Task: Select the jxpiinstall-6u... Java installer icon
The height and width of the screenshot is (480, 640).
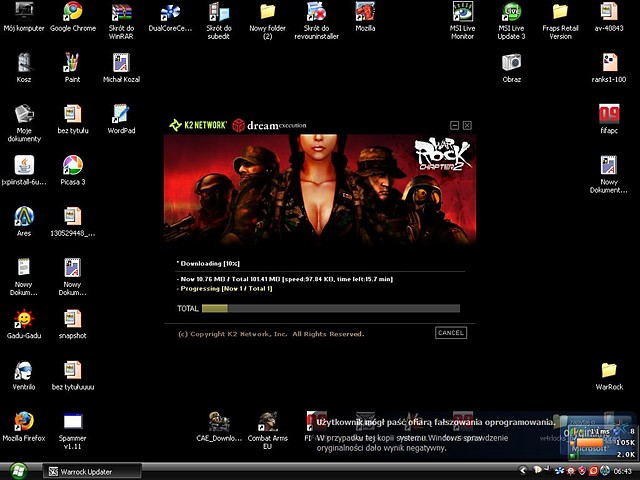Action: (24, 171)
